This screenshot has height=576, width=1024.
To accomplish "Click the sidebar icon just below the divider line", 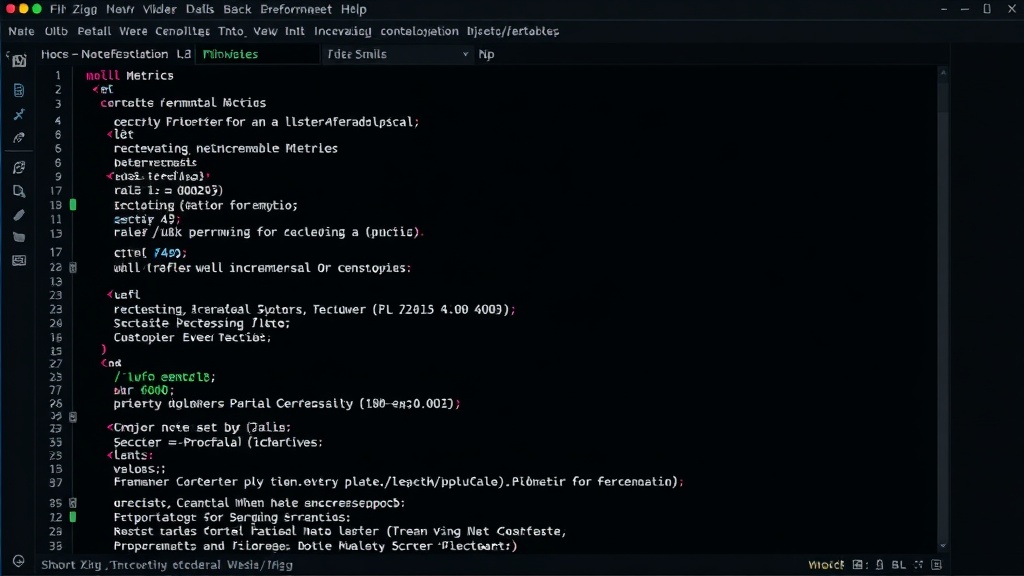I will click(19, 168).
